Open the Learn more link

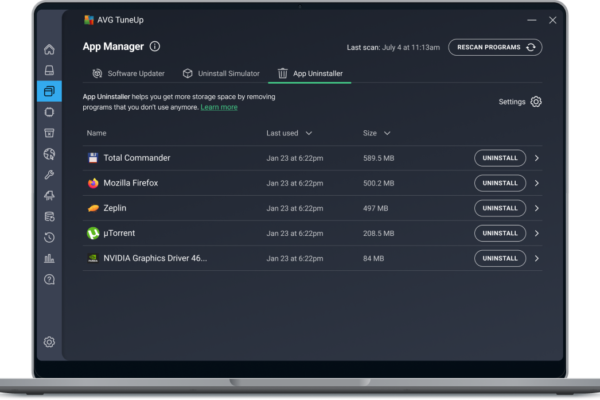point(219,107)
